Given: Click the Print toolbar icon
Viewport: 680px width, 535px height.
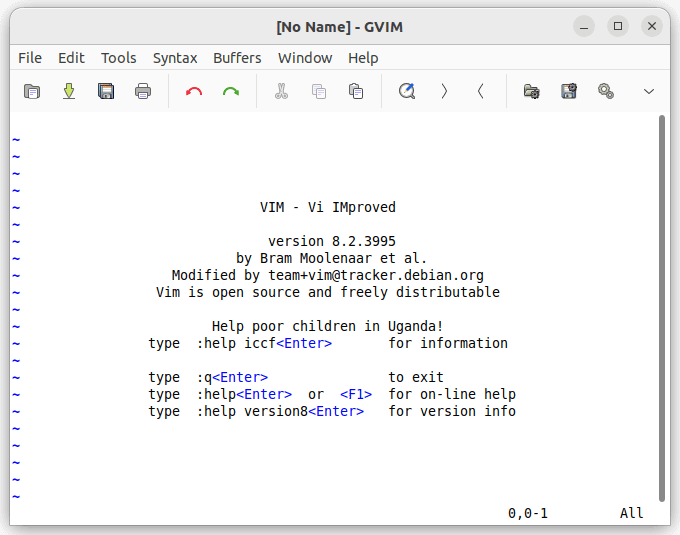Looking at the screenshot, I should [143, 91].
